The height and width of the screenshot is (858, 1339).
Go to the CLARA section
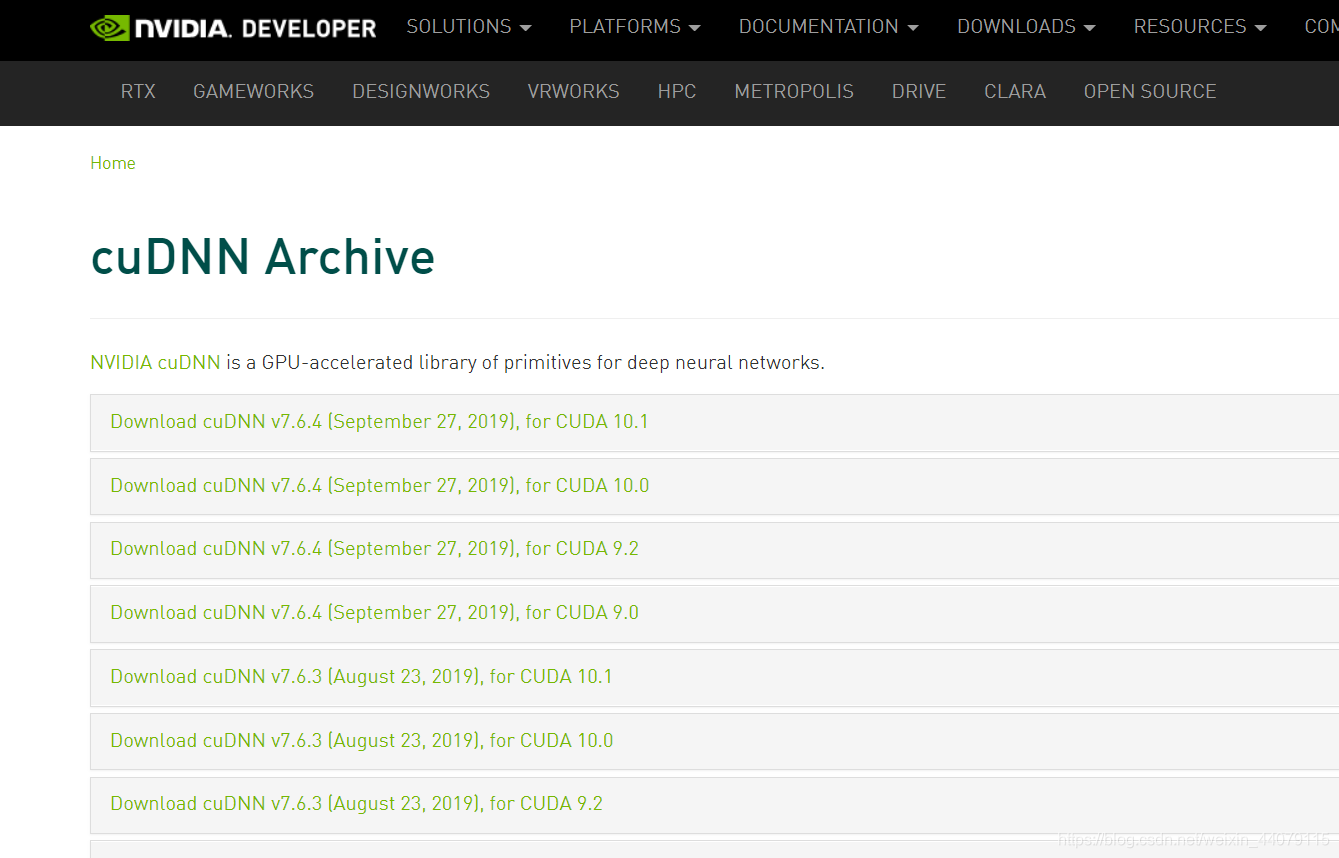tap(1015, 91)
